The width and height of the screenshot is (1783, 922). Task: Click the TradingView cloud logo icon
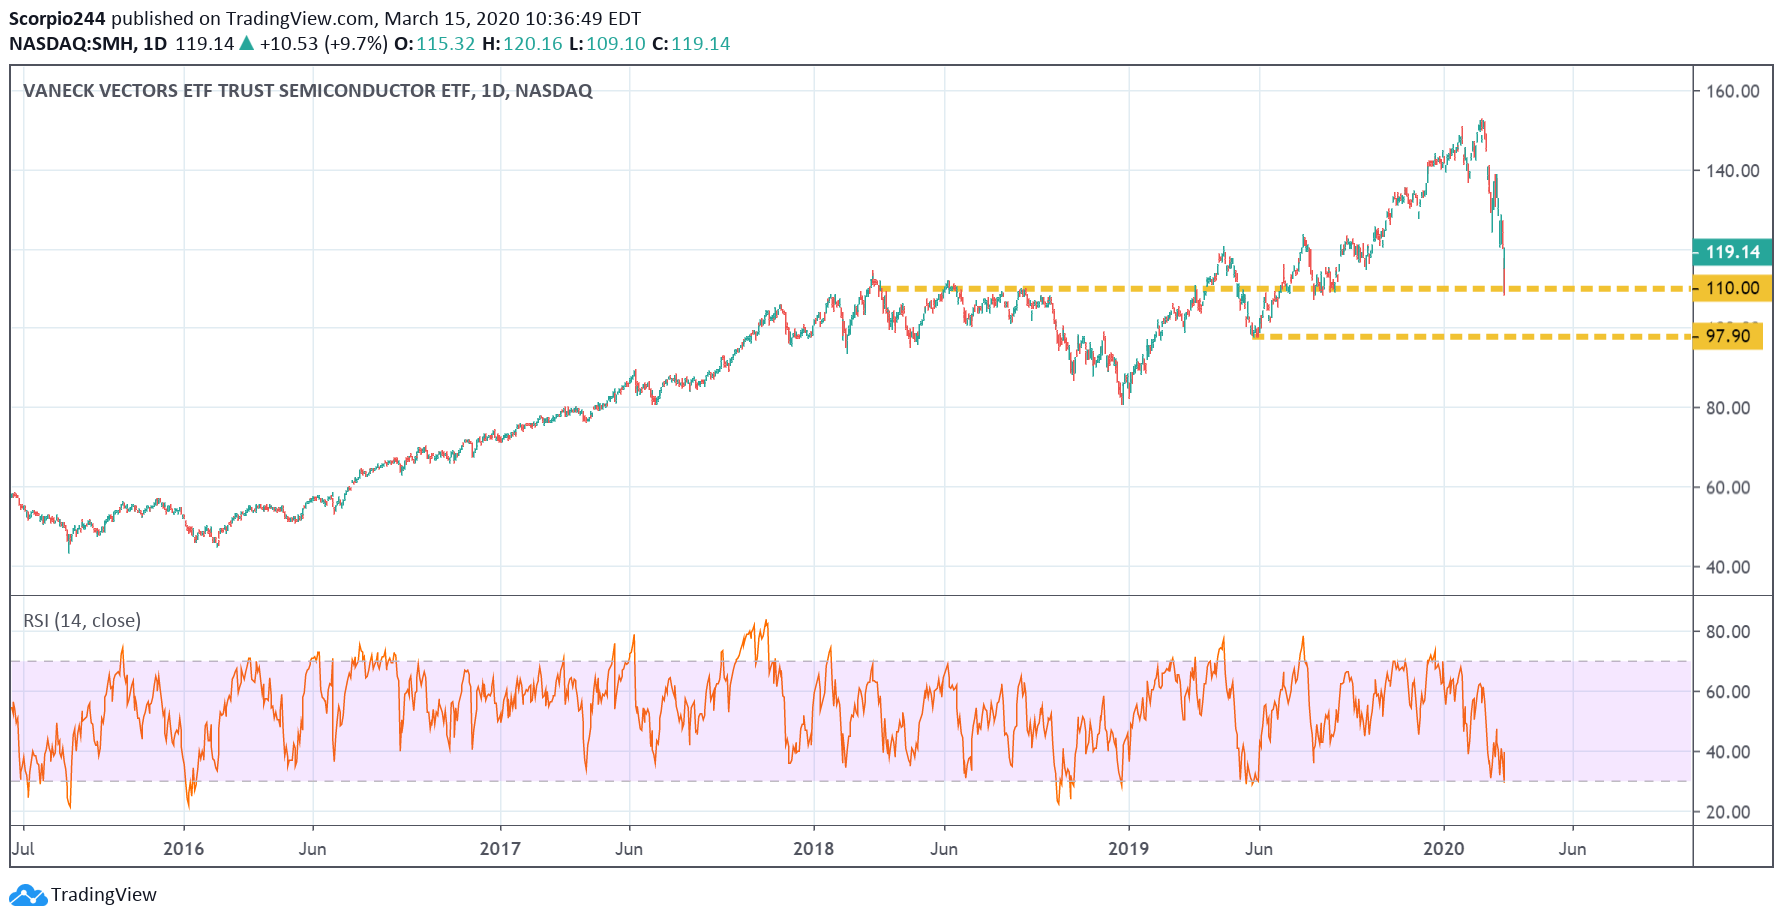point(28,895)
